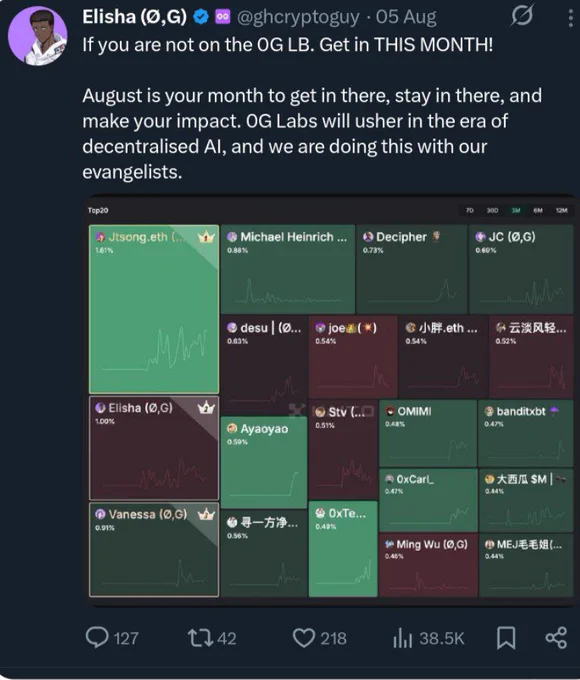Open the Grok slash-circle icon

click(x=521, y=16)
